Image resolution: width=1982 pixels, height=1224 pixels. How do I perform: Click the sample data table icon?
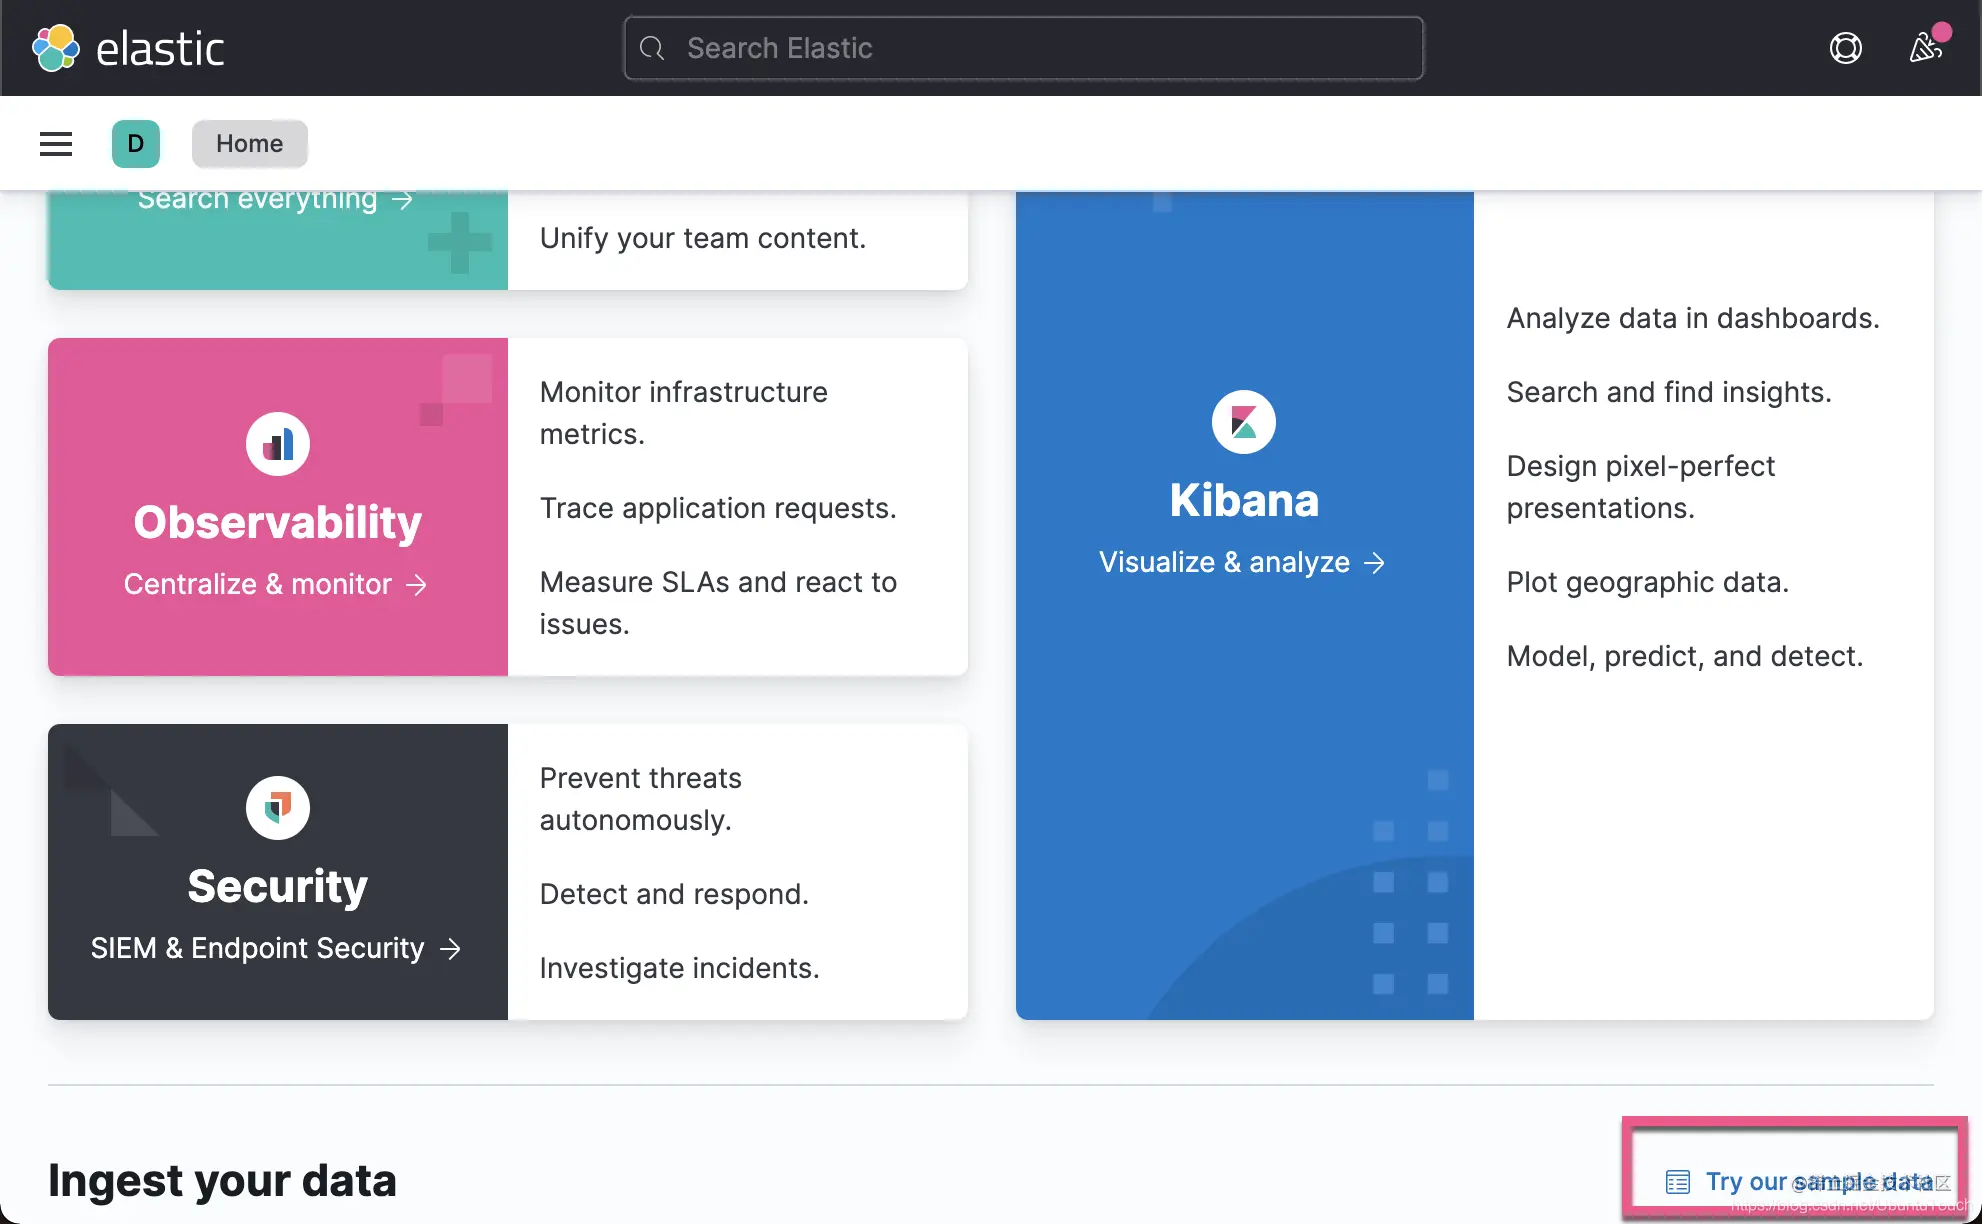pyautogui.click(x=1678, y=1182)
